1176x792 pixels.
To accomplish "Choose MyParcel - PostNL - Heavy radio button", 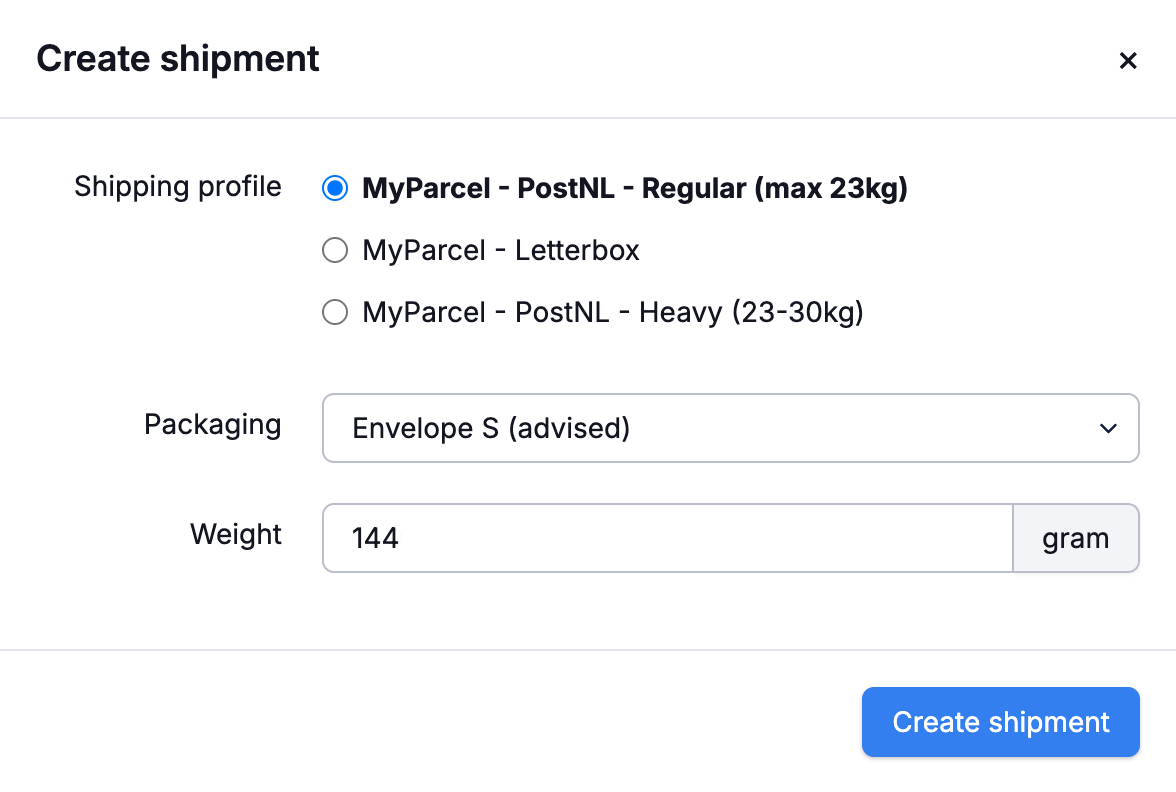I will click(x=335, y=312).
